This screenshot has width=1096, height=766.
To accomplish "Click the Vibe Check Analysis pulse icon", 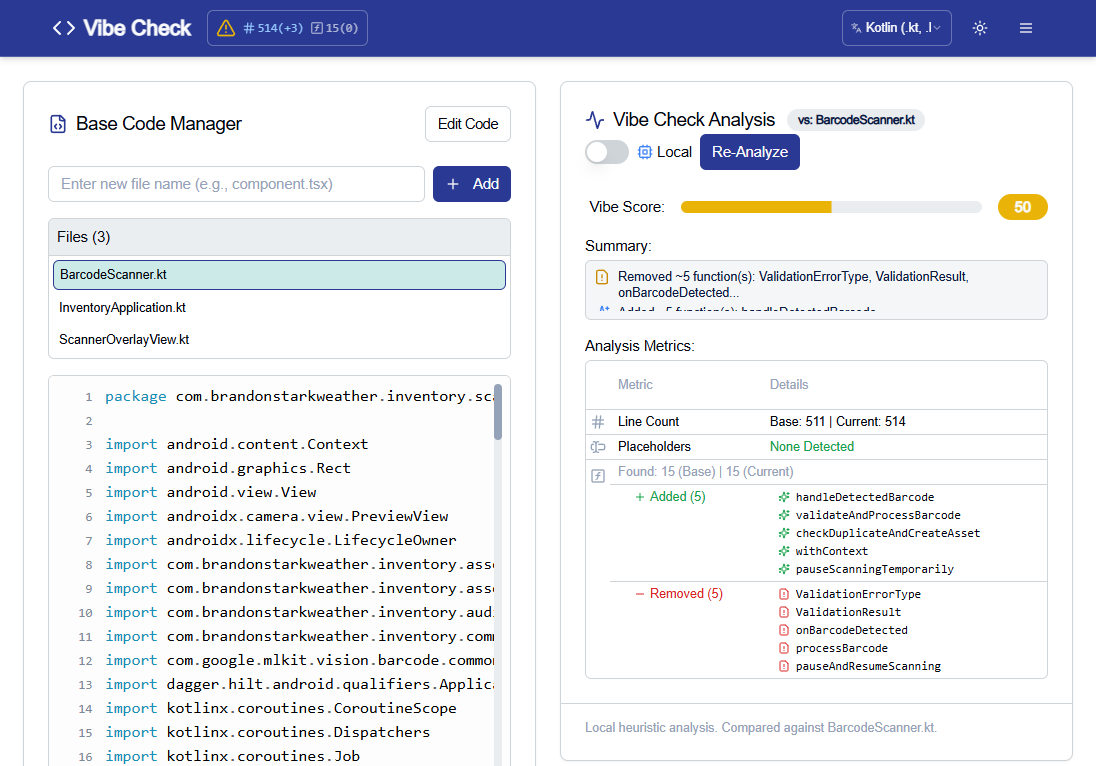I will point(595,120).
